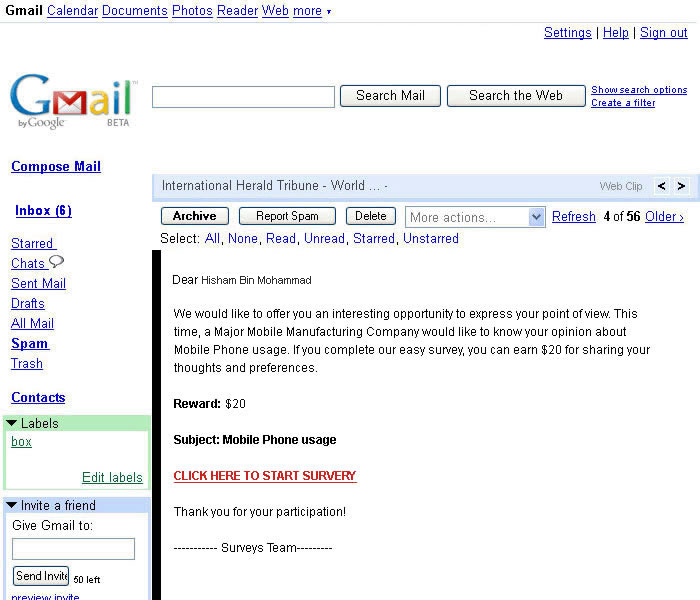Select Unstarred messages link

pyautogui.click(x=431, y=238)
